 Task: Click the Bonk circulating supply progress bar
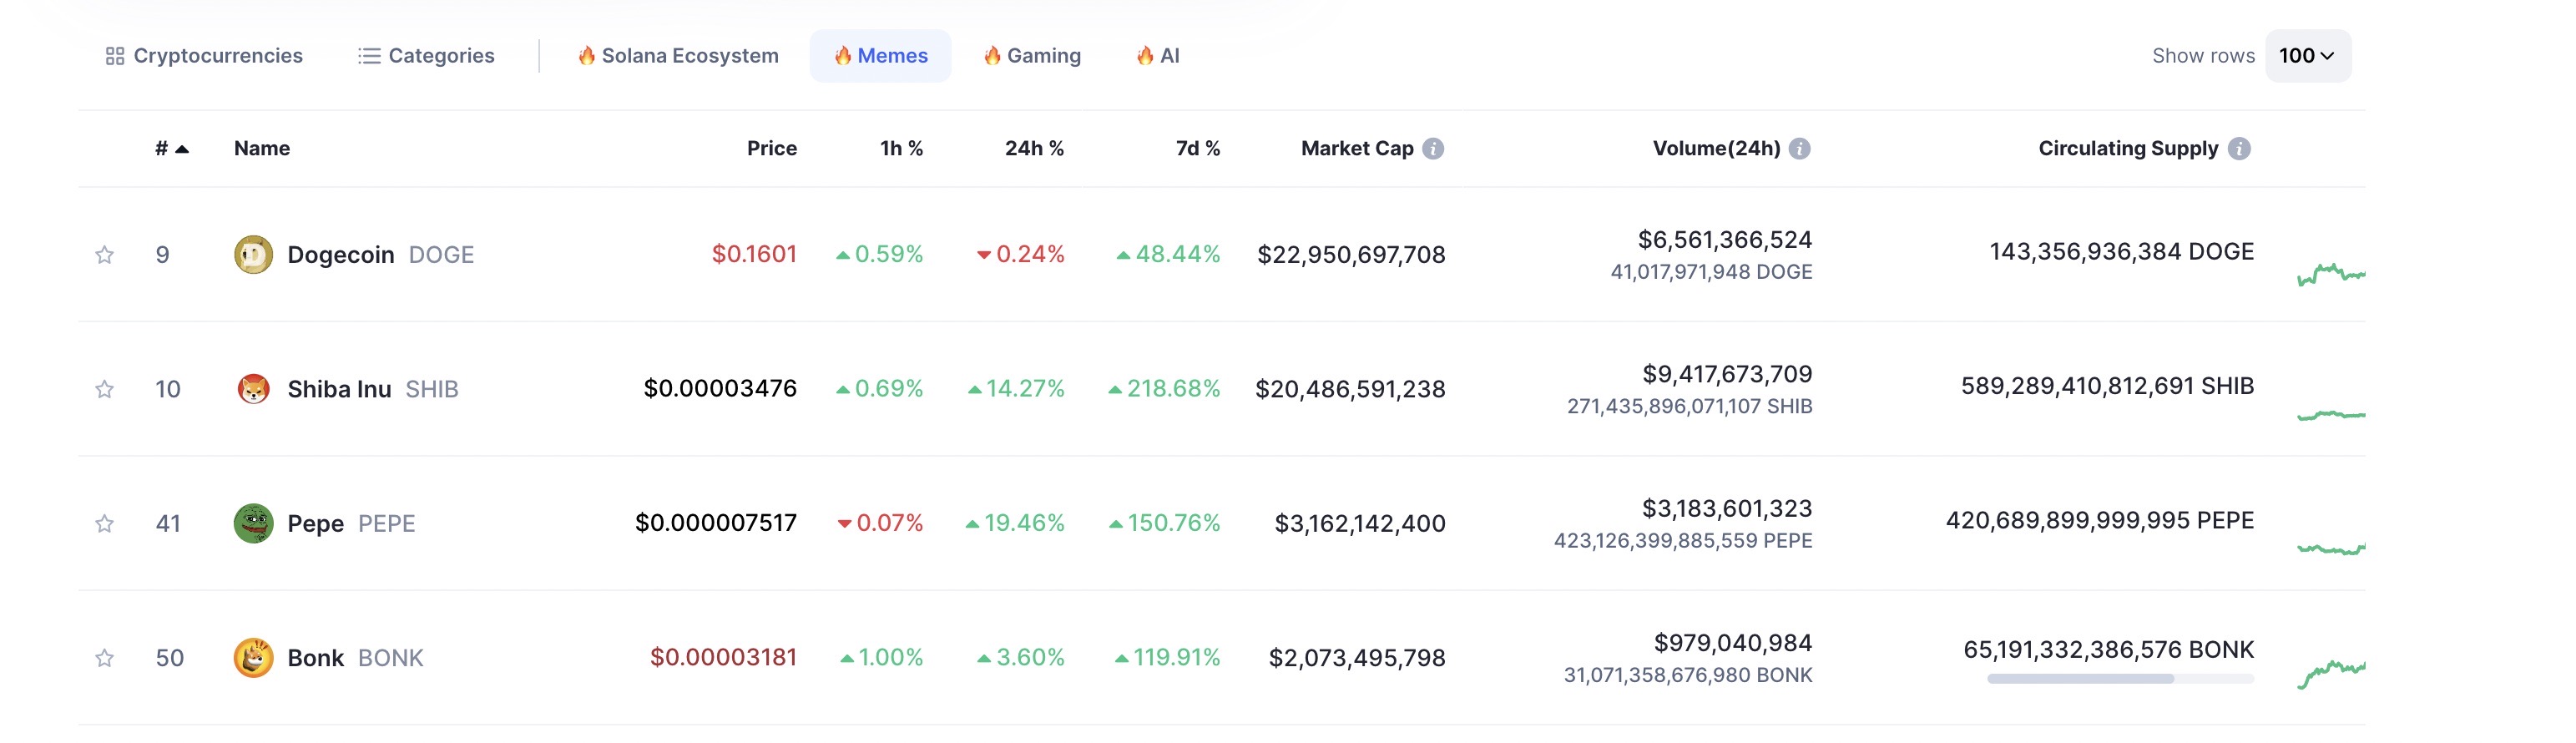2119,679
